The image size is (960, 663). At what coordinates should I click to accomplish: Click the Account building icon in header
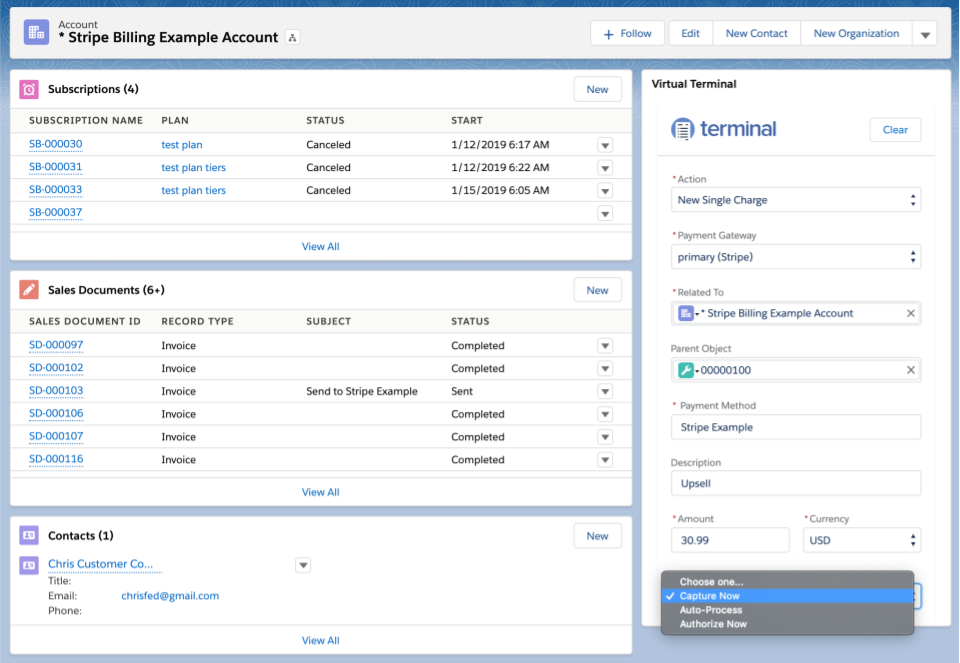pyautogui.click(x=36, y=32)
